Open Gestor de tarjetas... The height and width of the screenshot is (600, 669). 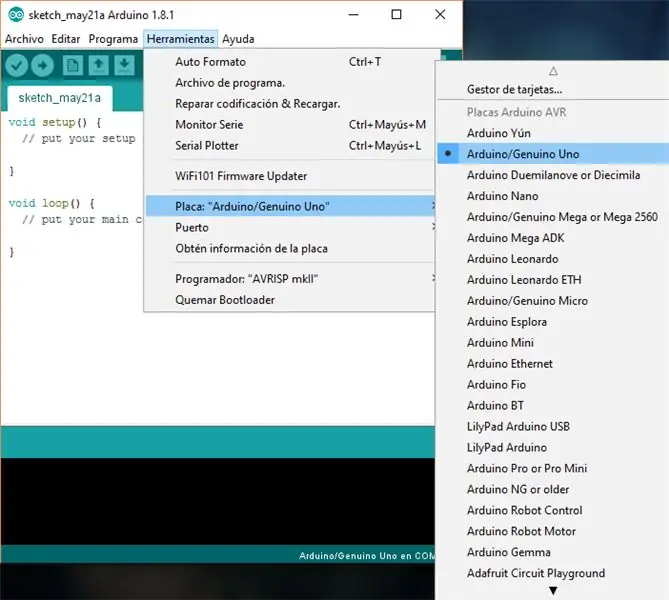(x=553, y=90)
